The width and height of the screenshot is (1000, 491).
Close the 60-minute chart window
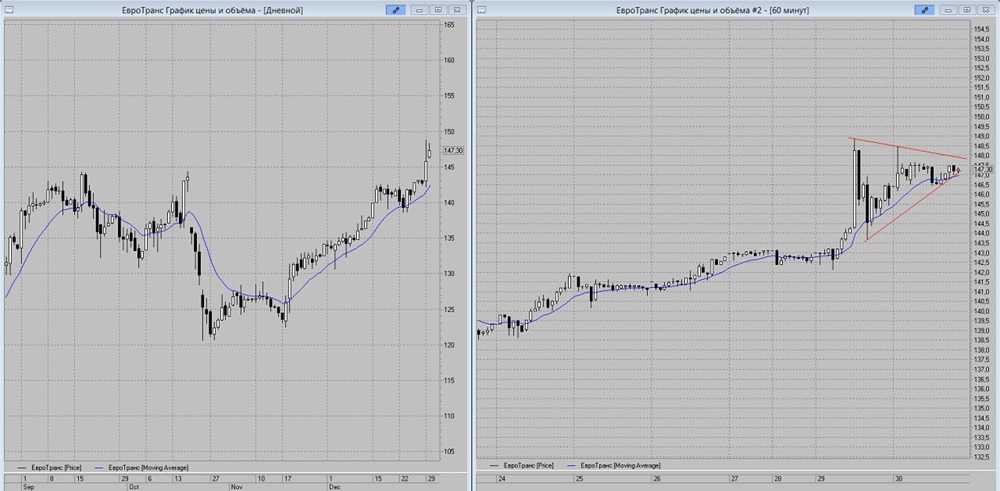click(986, 10)
